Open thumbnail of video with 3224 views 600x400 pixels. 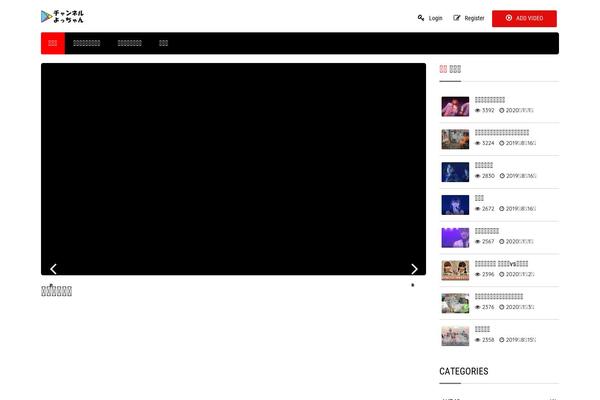click(x=455, y=139)
